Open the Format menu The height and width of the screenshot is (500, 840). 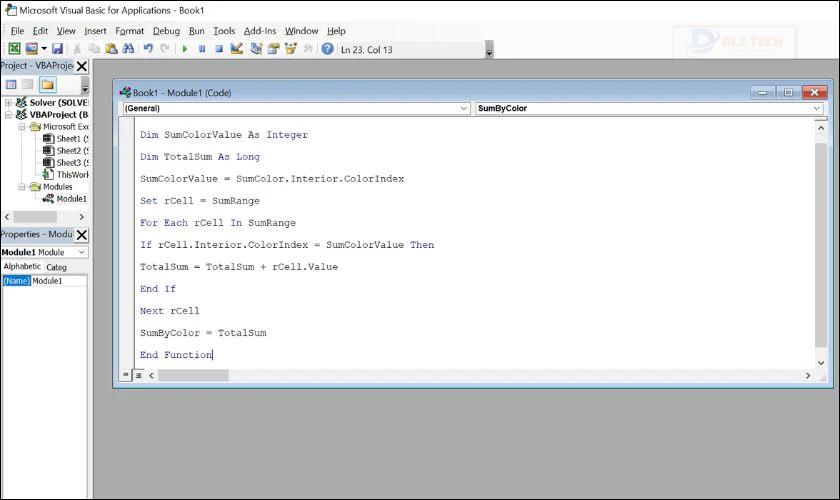[x=130, y=31]
